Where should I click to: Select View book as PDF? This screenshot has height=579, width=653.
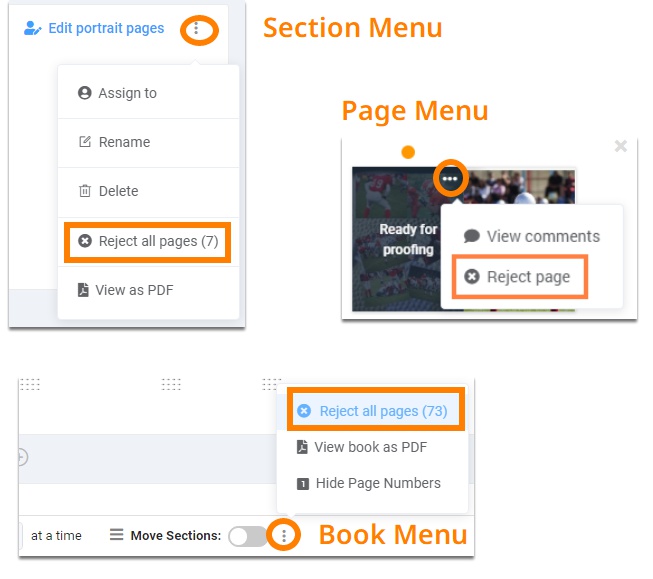372,447
